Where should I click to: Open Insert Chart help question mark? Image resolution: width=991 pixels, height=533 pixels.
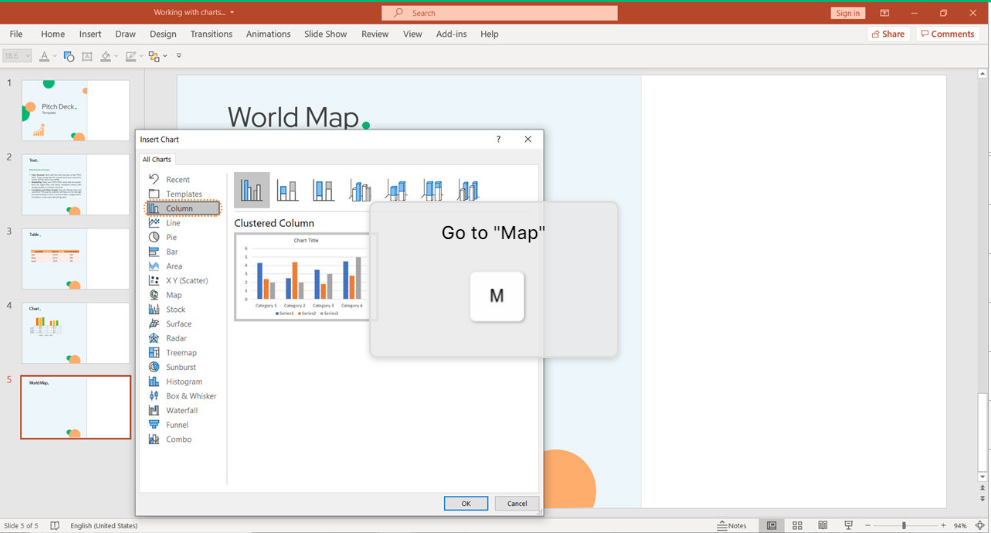point(498,139)
